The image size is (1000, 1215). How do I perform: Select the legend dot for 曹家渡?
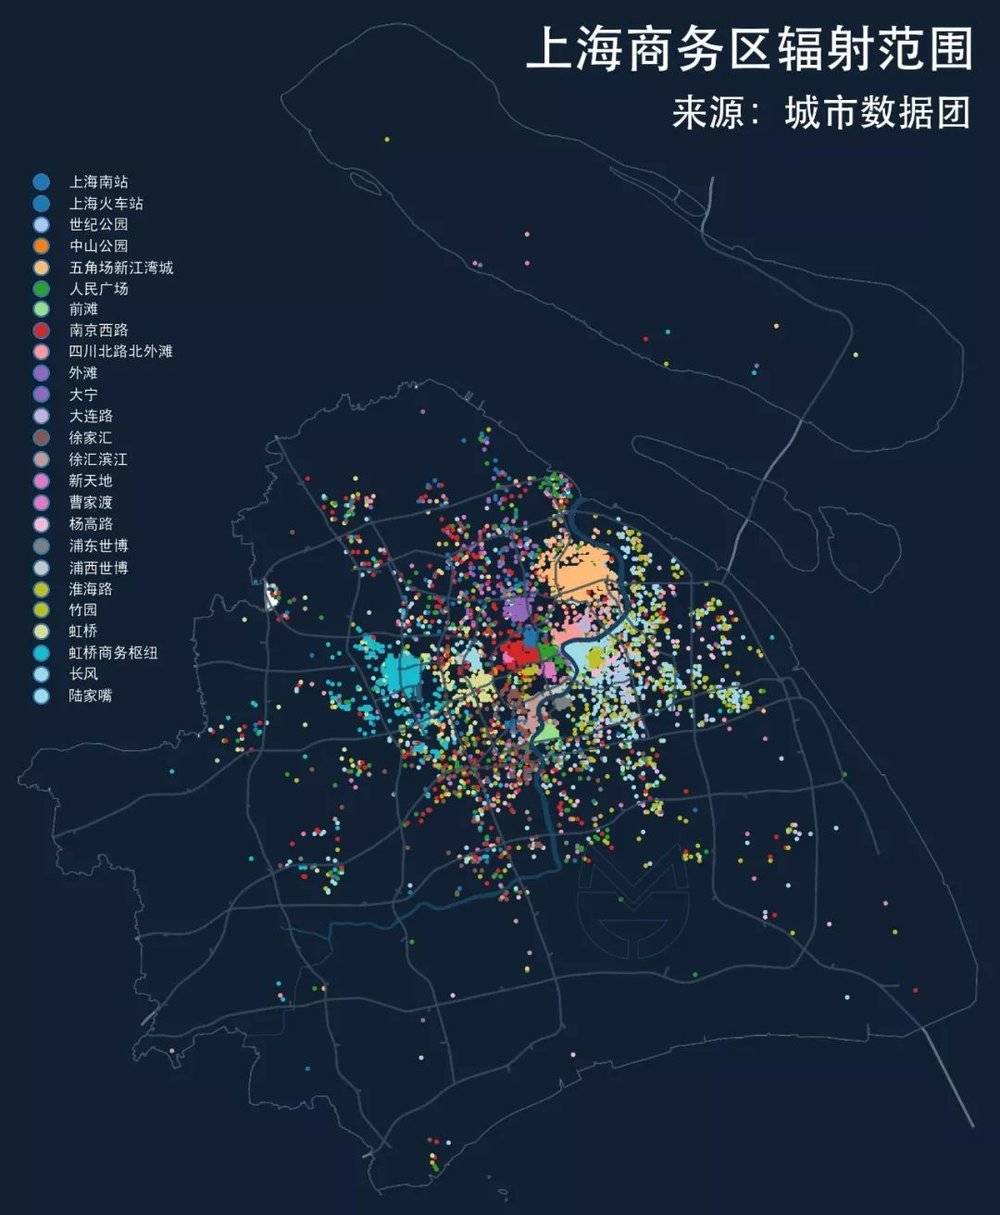[41, 502]
